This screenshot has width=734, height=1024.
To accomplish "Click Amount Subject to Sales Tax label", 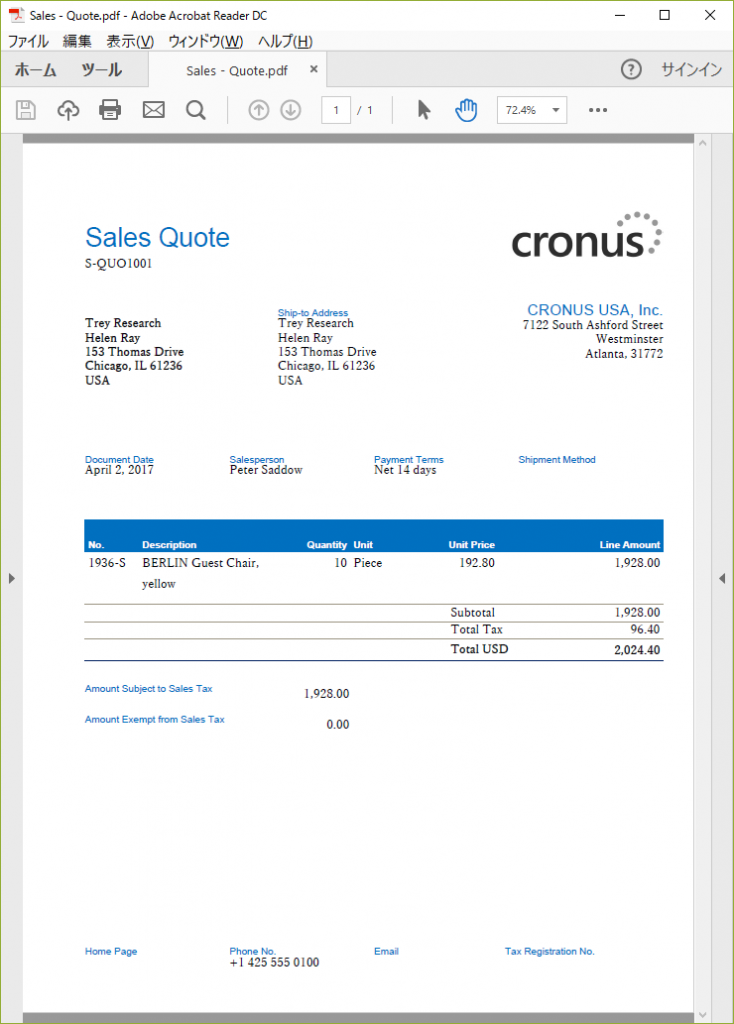I will click(148, 688).
